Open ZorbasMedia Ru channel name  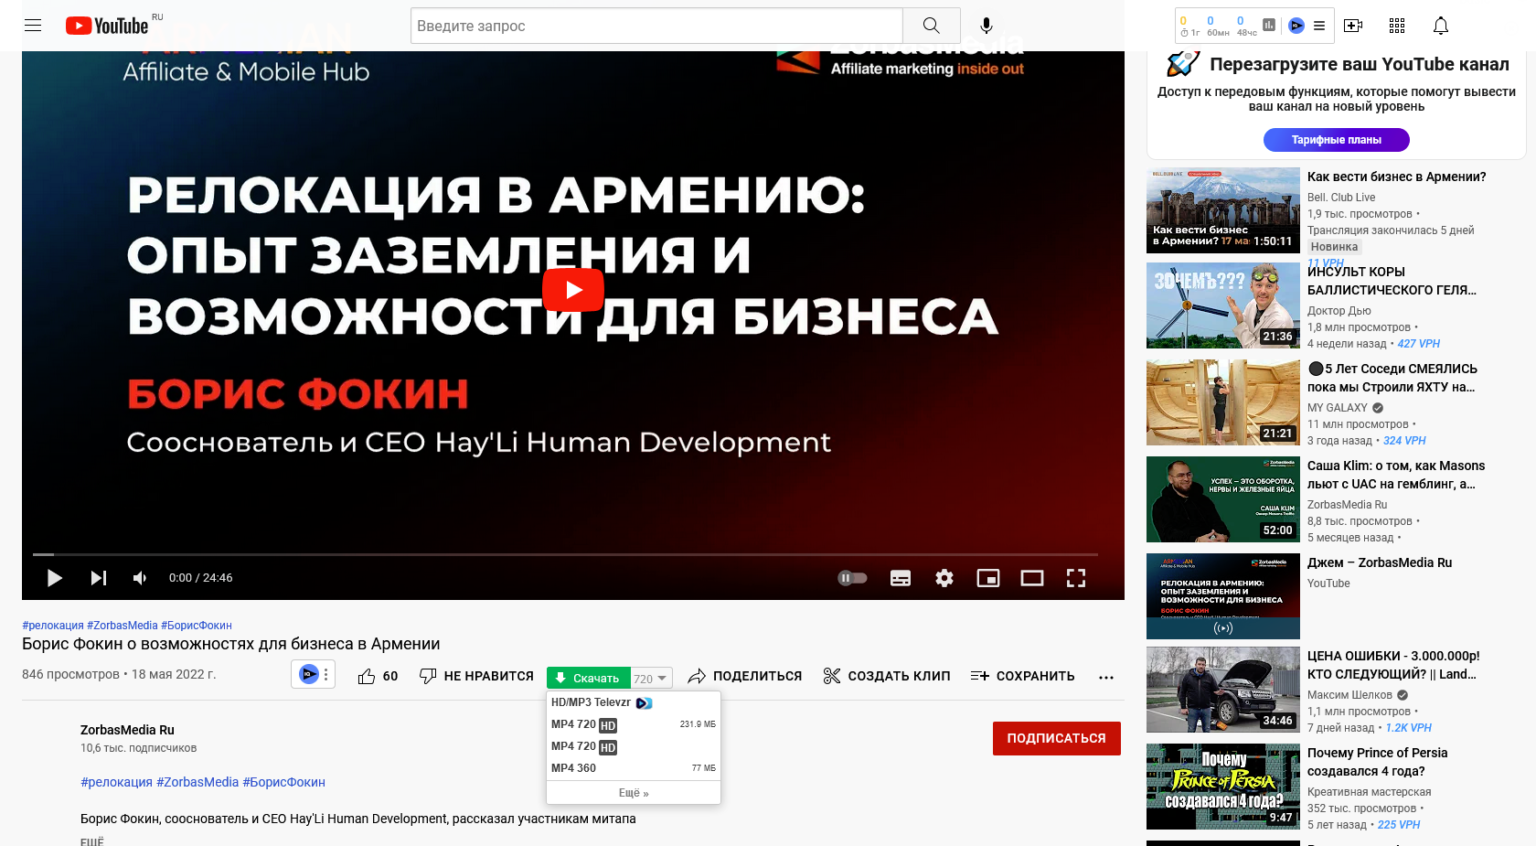pyautogui.click(x=127, y=730)
